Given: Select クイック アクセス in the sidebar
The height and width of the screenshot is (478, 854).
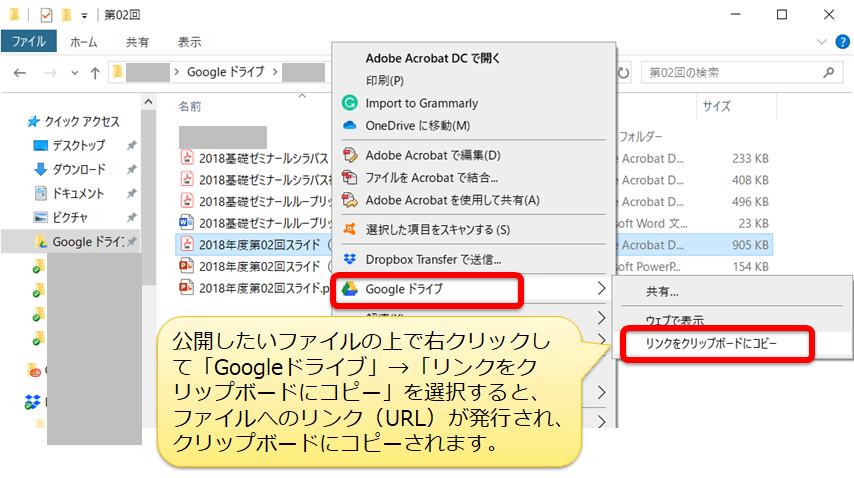Looking at the screenshot, I should tap(82, 121).
